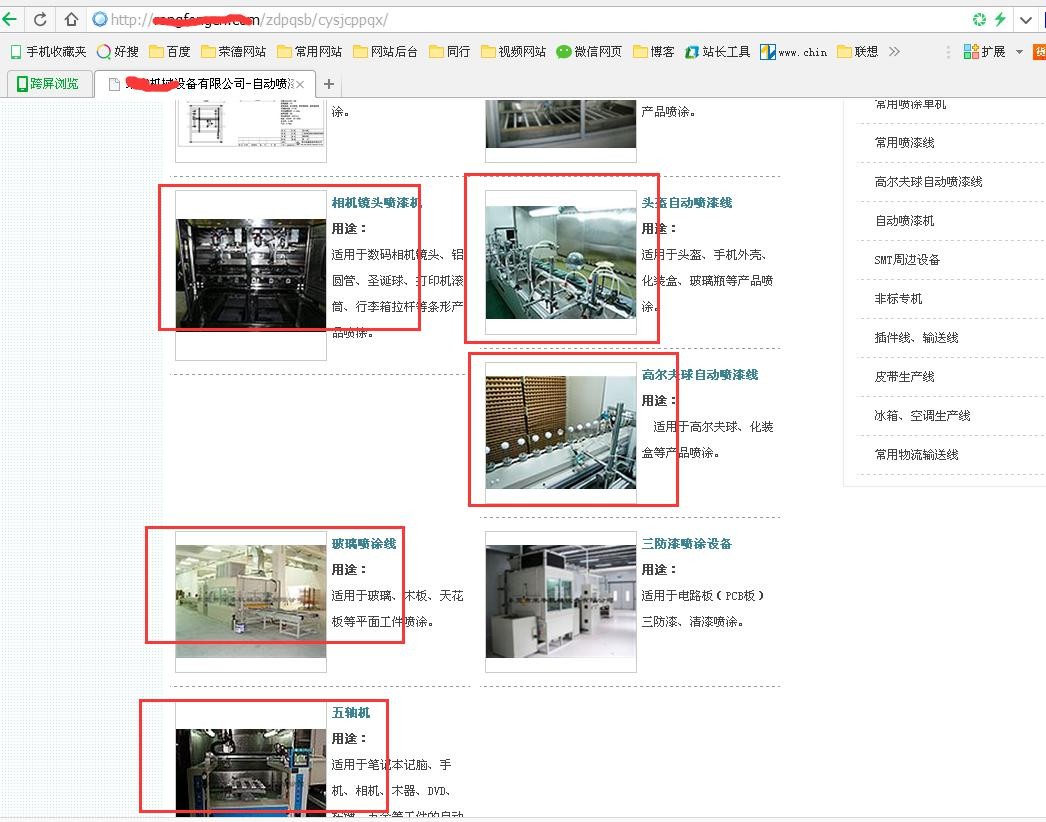This screenshot has width=1046, height=822.
Task: Close the 自动喷涂 company page tab
Action: 300,84
